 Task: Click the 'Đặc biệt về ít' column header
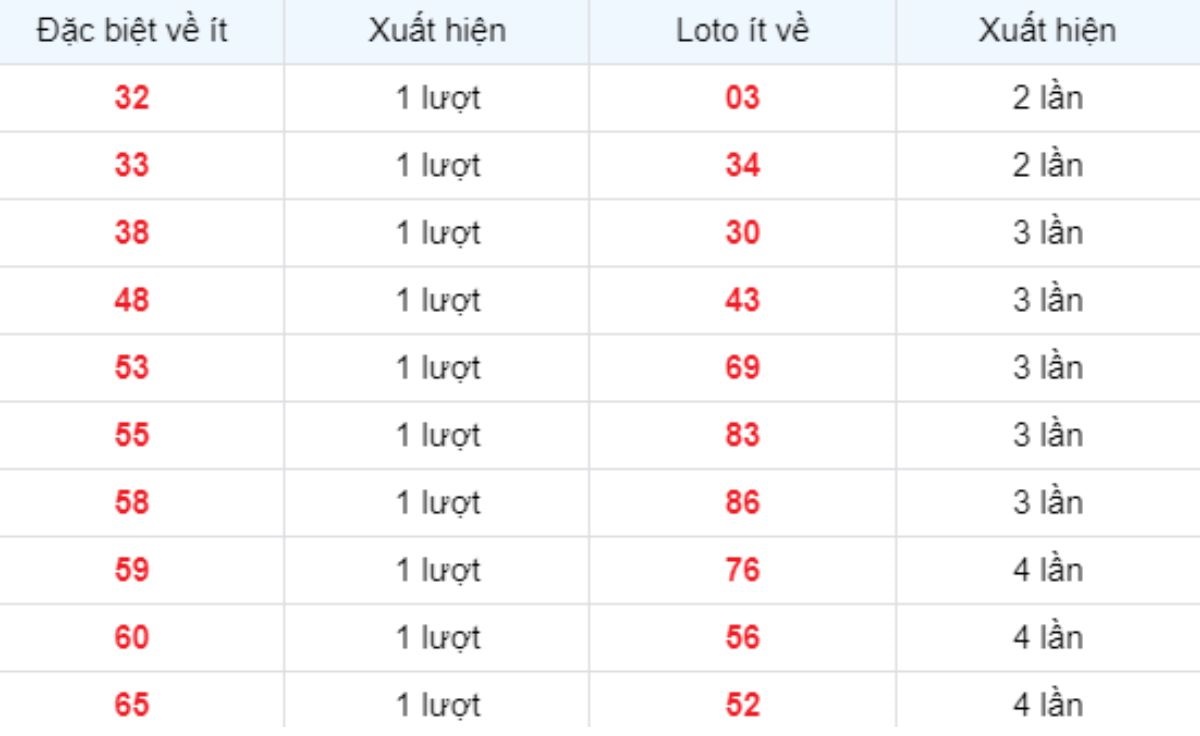(132, 31)
